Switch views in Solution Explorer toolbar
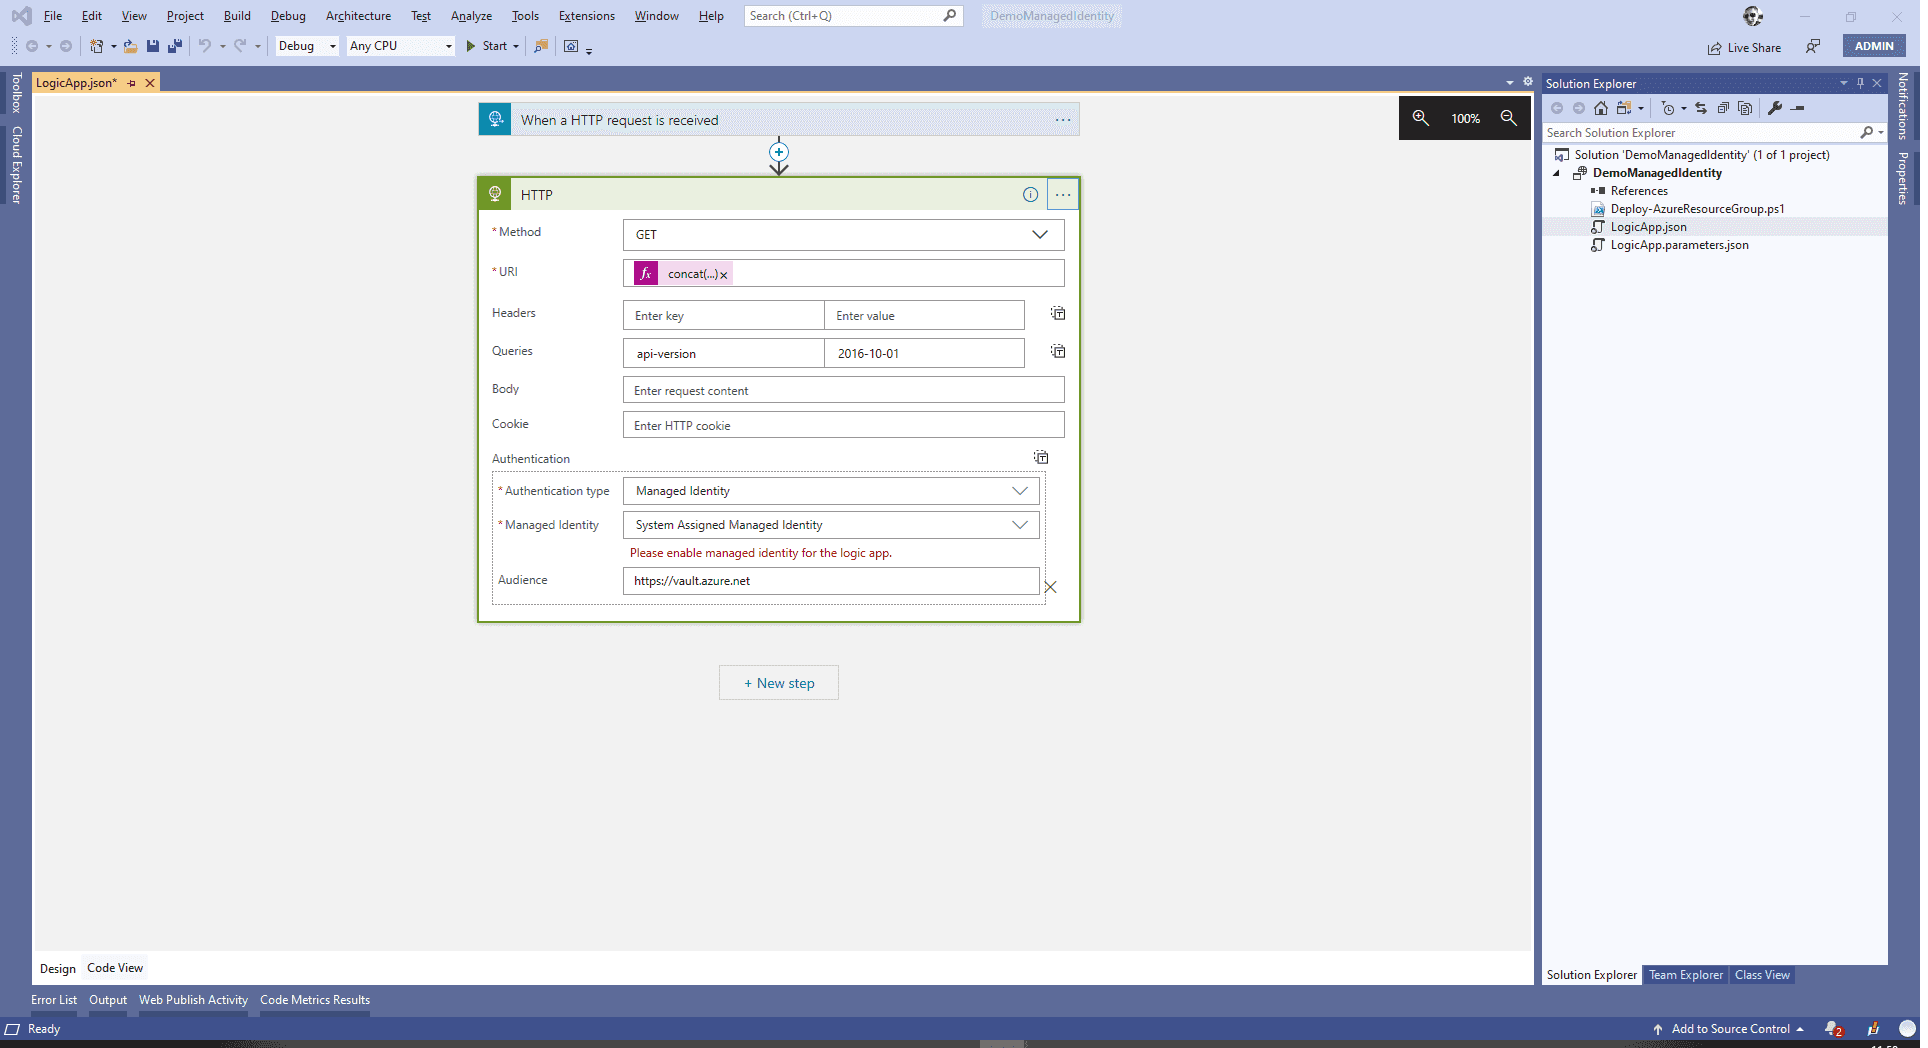1928x1048 pixels. 1624,108
